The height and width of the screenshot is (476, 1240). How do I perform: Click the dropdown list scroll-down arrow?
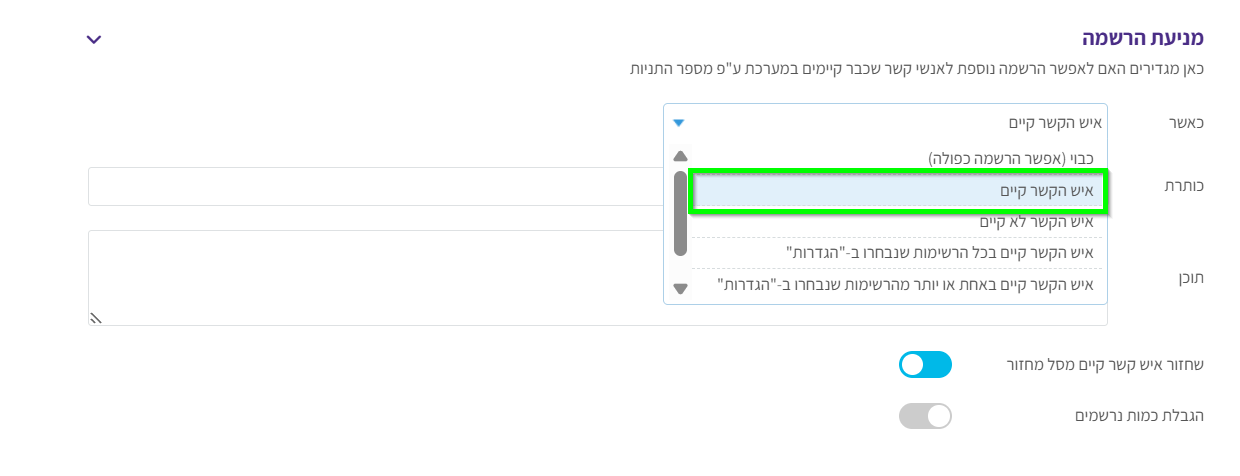tap(681, 289)
